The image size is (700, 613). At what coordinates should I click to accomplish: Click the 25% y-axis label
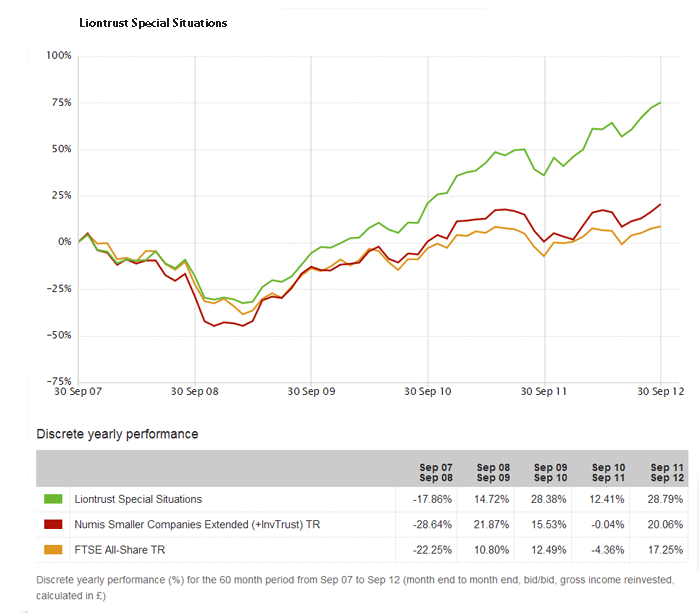coord(61,195)
